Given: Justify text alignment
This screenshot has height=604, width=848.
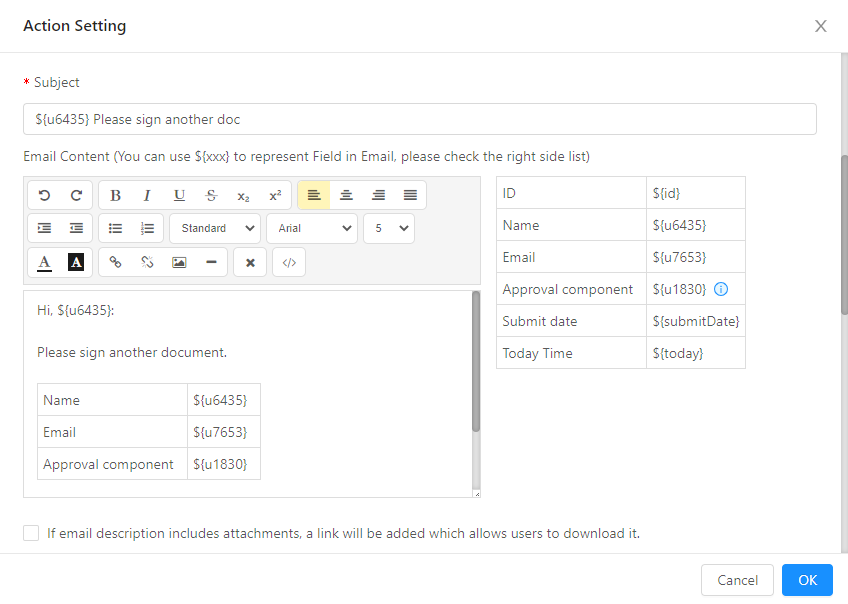Looking at the screenshot, I should click(x=410, y=195).
